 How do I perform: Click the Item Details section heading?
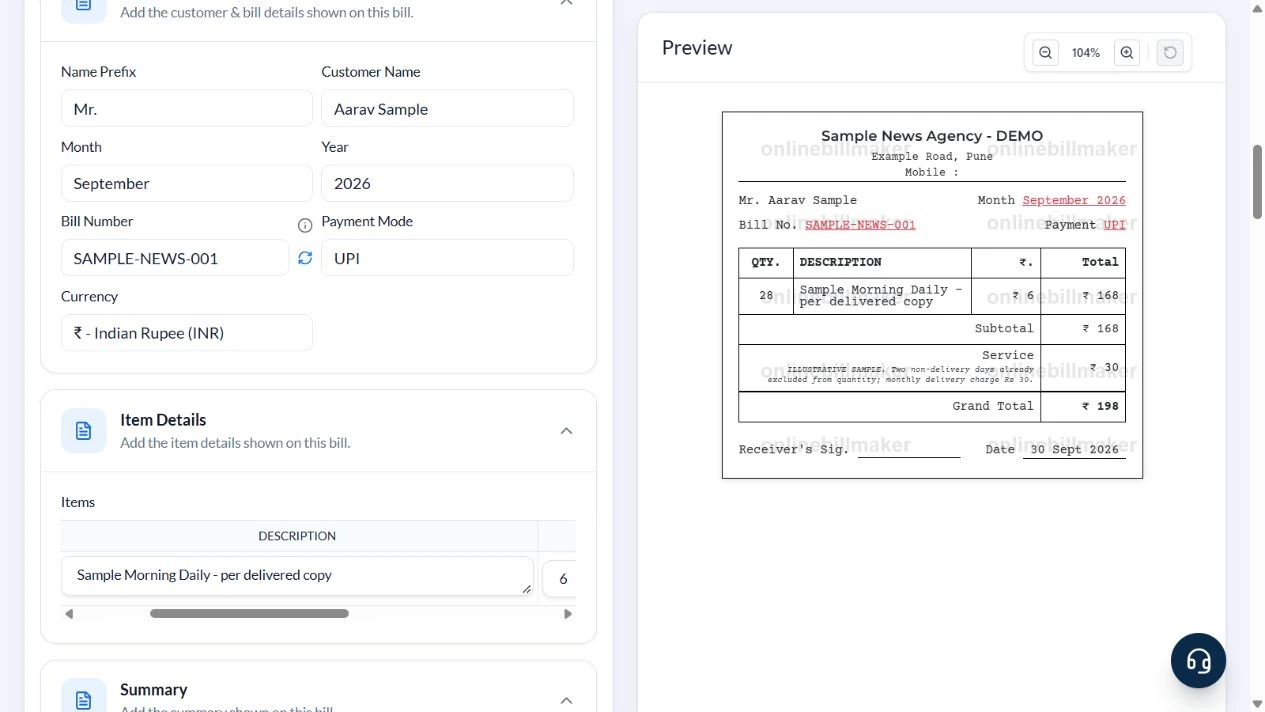(163, 420)
